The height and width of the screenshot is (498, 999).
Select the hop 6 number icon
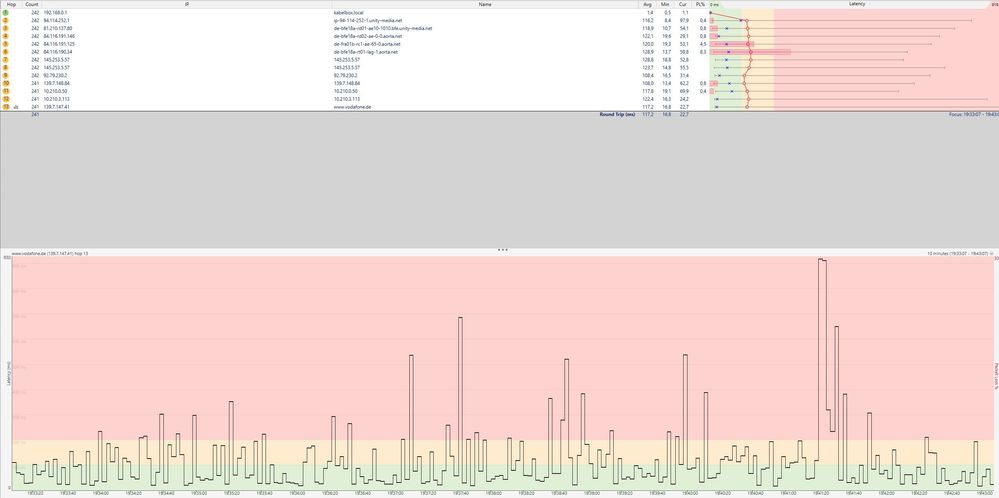tap(5, 52)
